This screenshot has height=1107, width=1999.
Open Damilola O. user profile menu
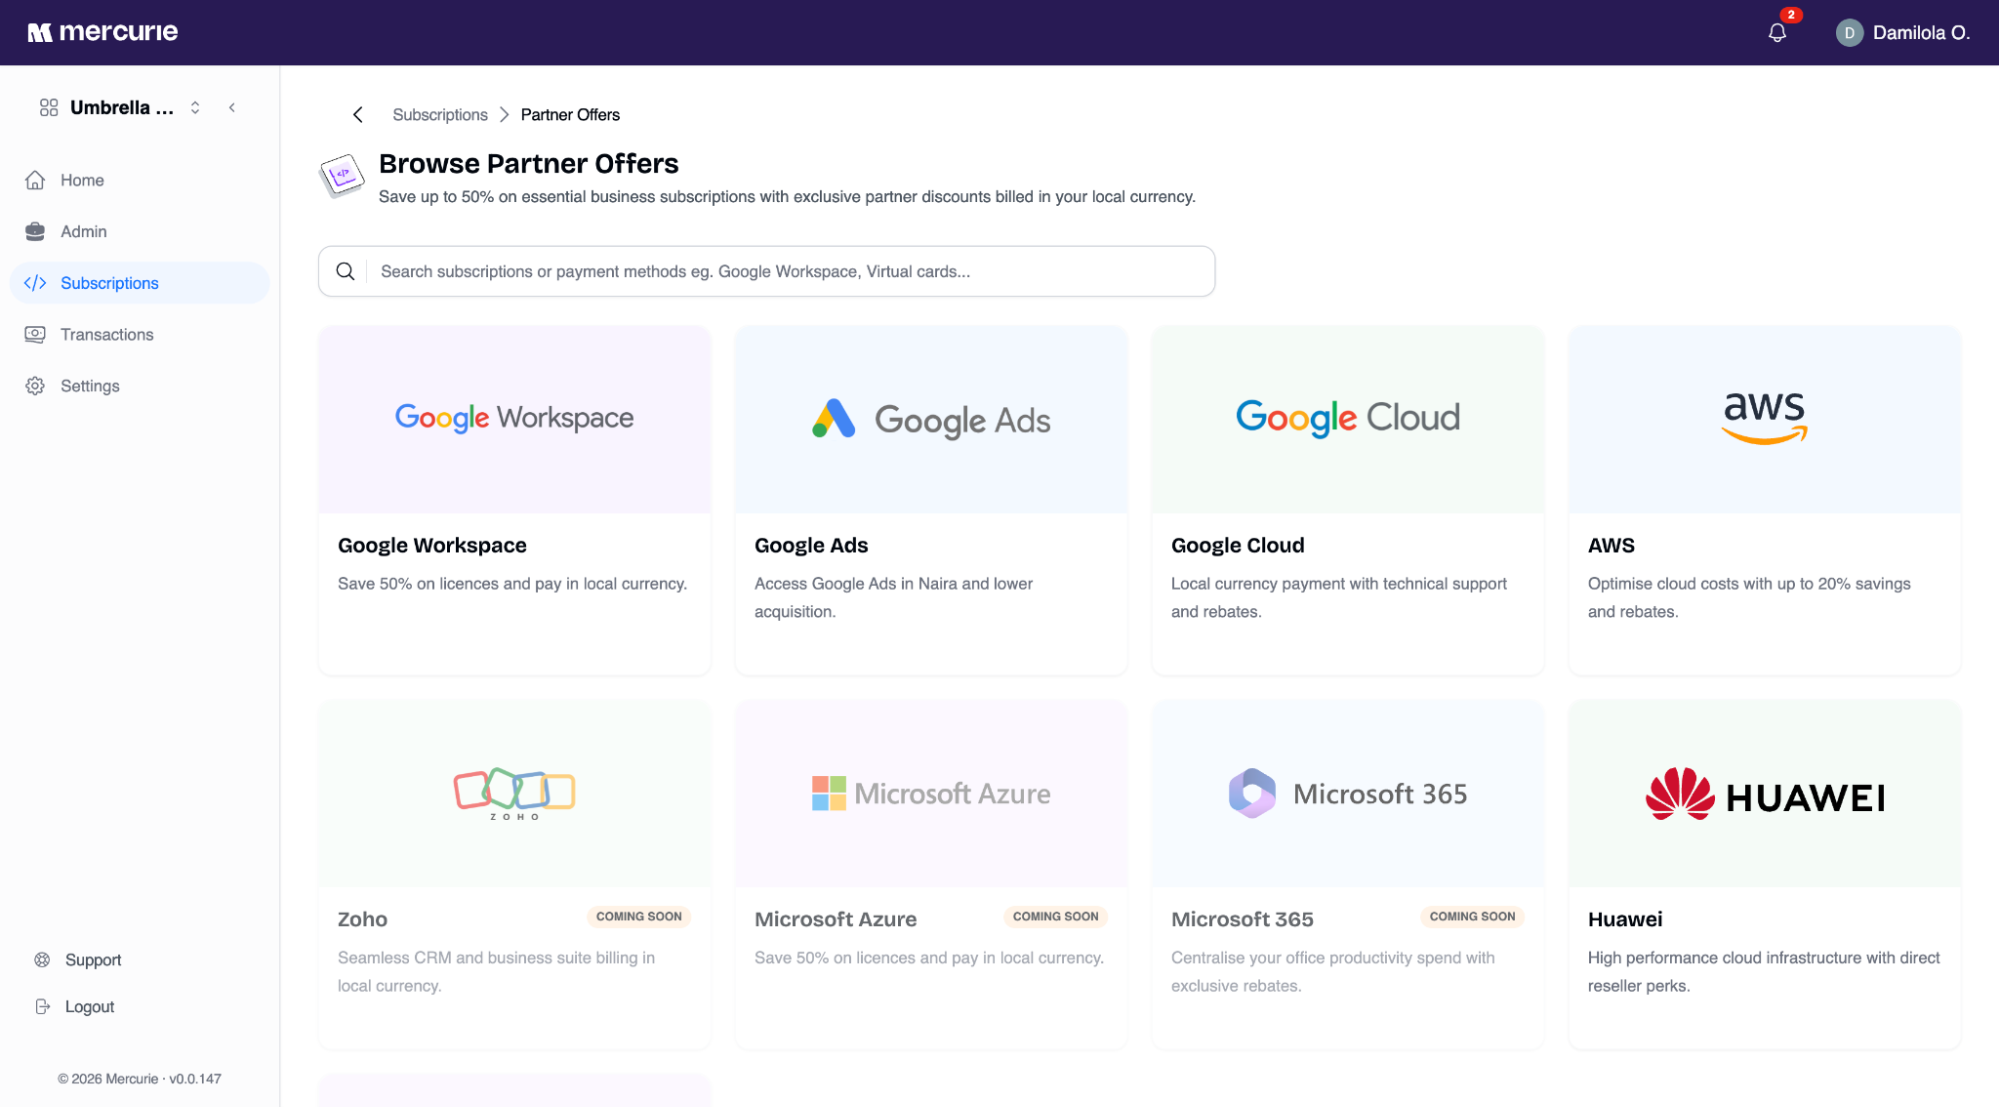[1902, 32]
